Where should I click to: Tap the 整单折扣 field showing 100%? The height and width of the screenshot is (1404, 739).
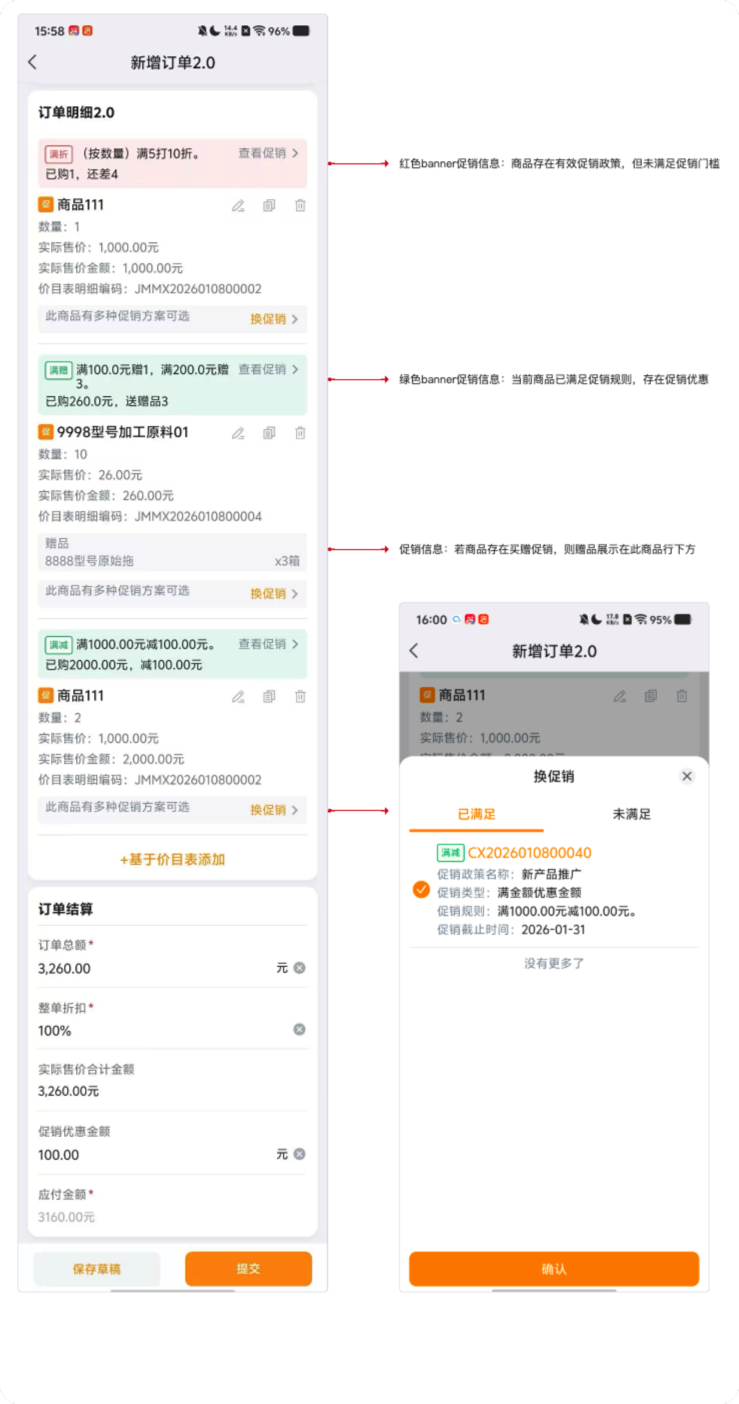[172, 1030]
